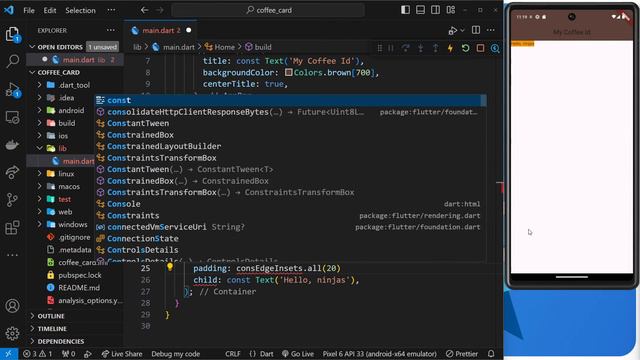Open Accounts menu icon
The width and height of the screenshot is (640, 360).
12,306
